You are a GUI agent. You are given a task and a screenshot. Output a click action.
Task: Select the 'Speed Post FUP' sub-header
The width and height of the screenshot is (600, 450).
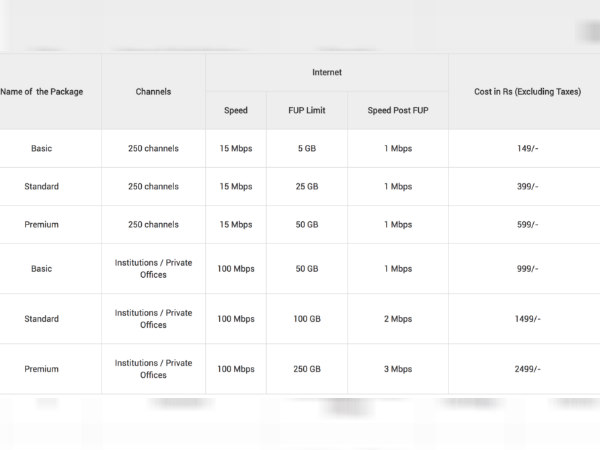[397, 110]
